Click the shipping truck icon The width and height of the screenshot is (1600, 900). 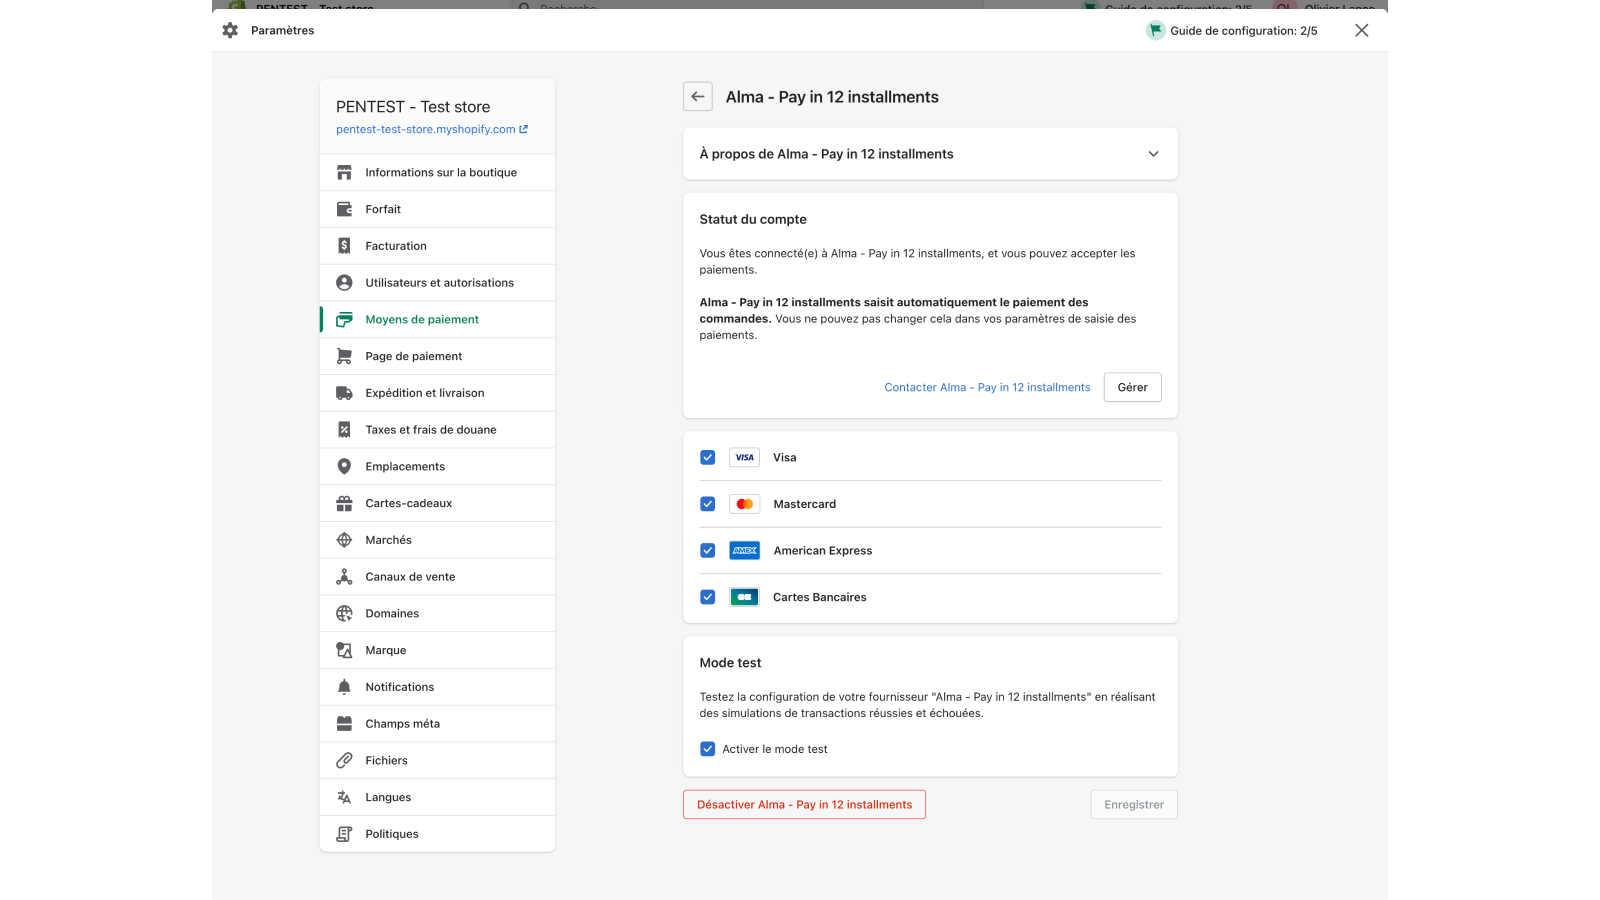pyautogui.click(x=344, y=393)
